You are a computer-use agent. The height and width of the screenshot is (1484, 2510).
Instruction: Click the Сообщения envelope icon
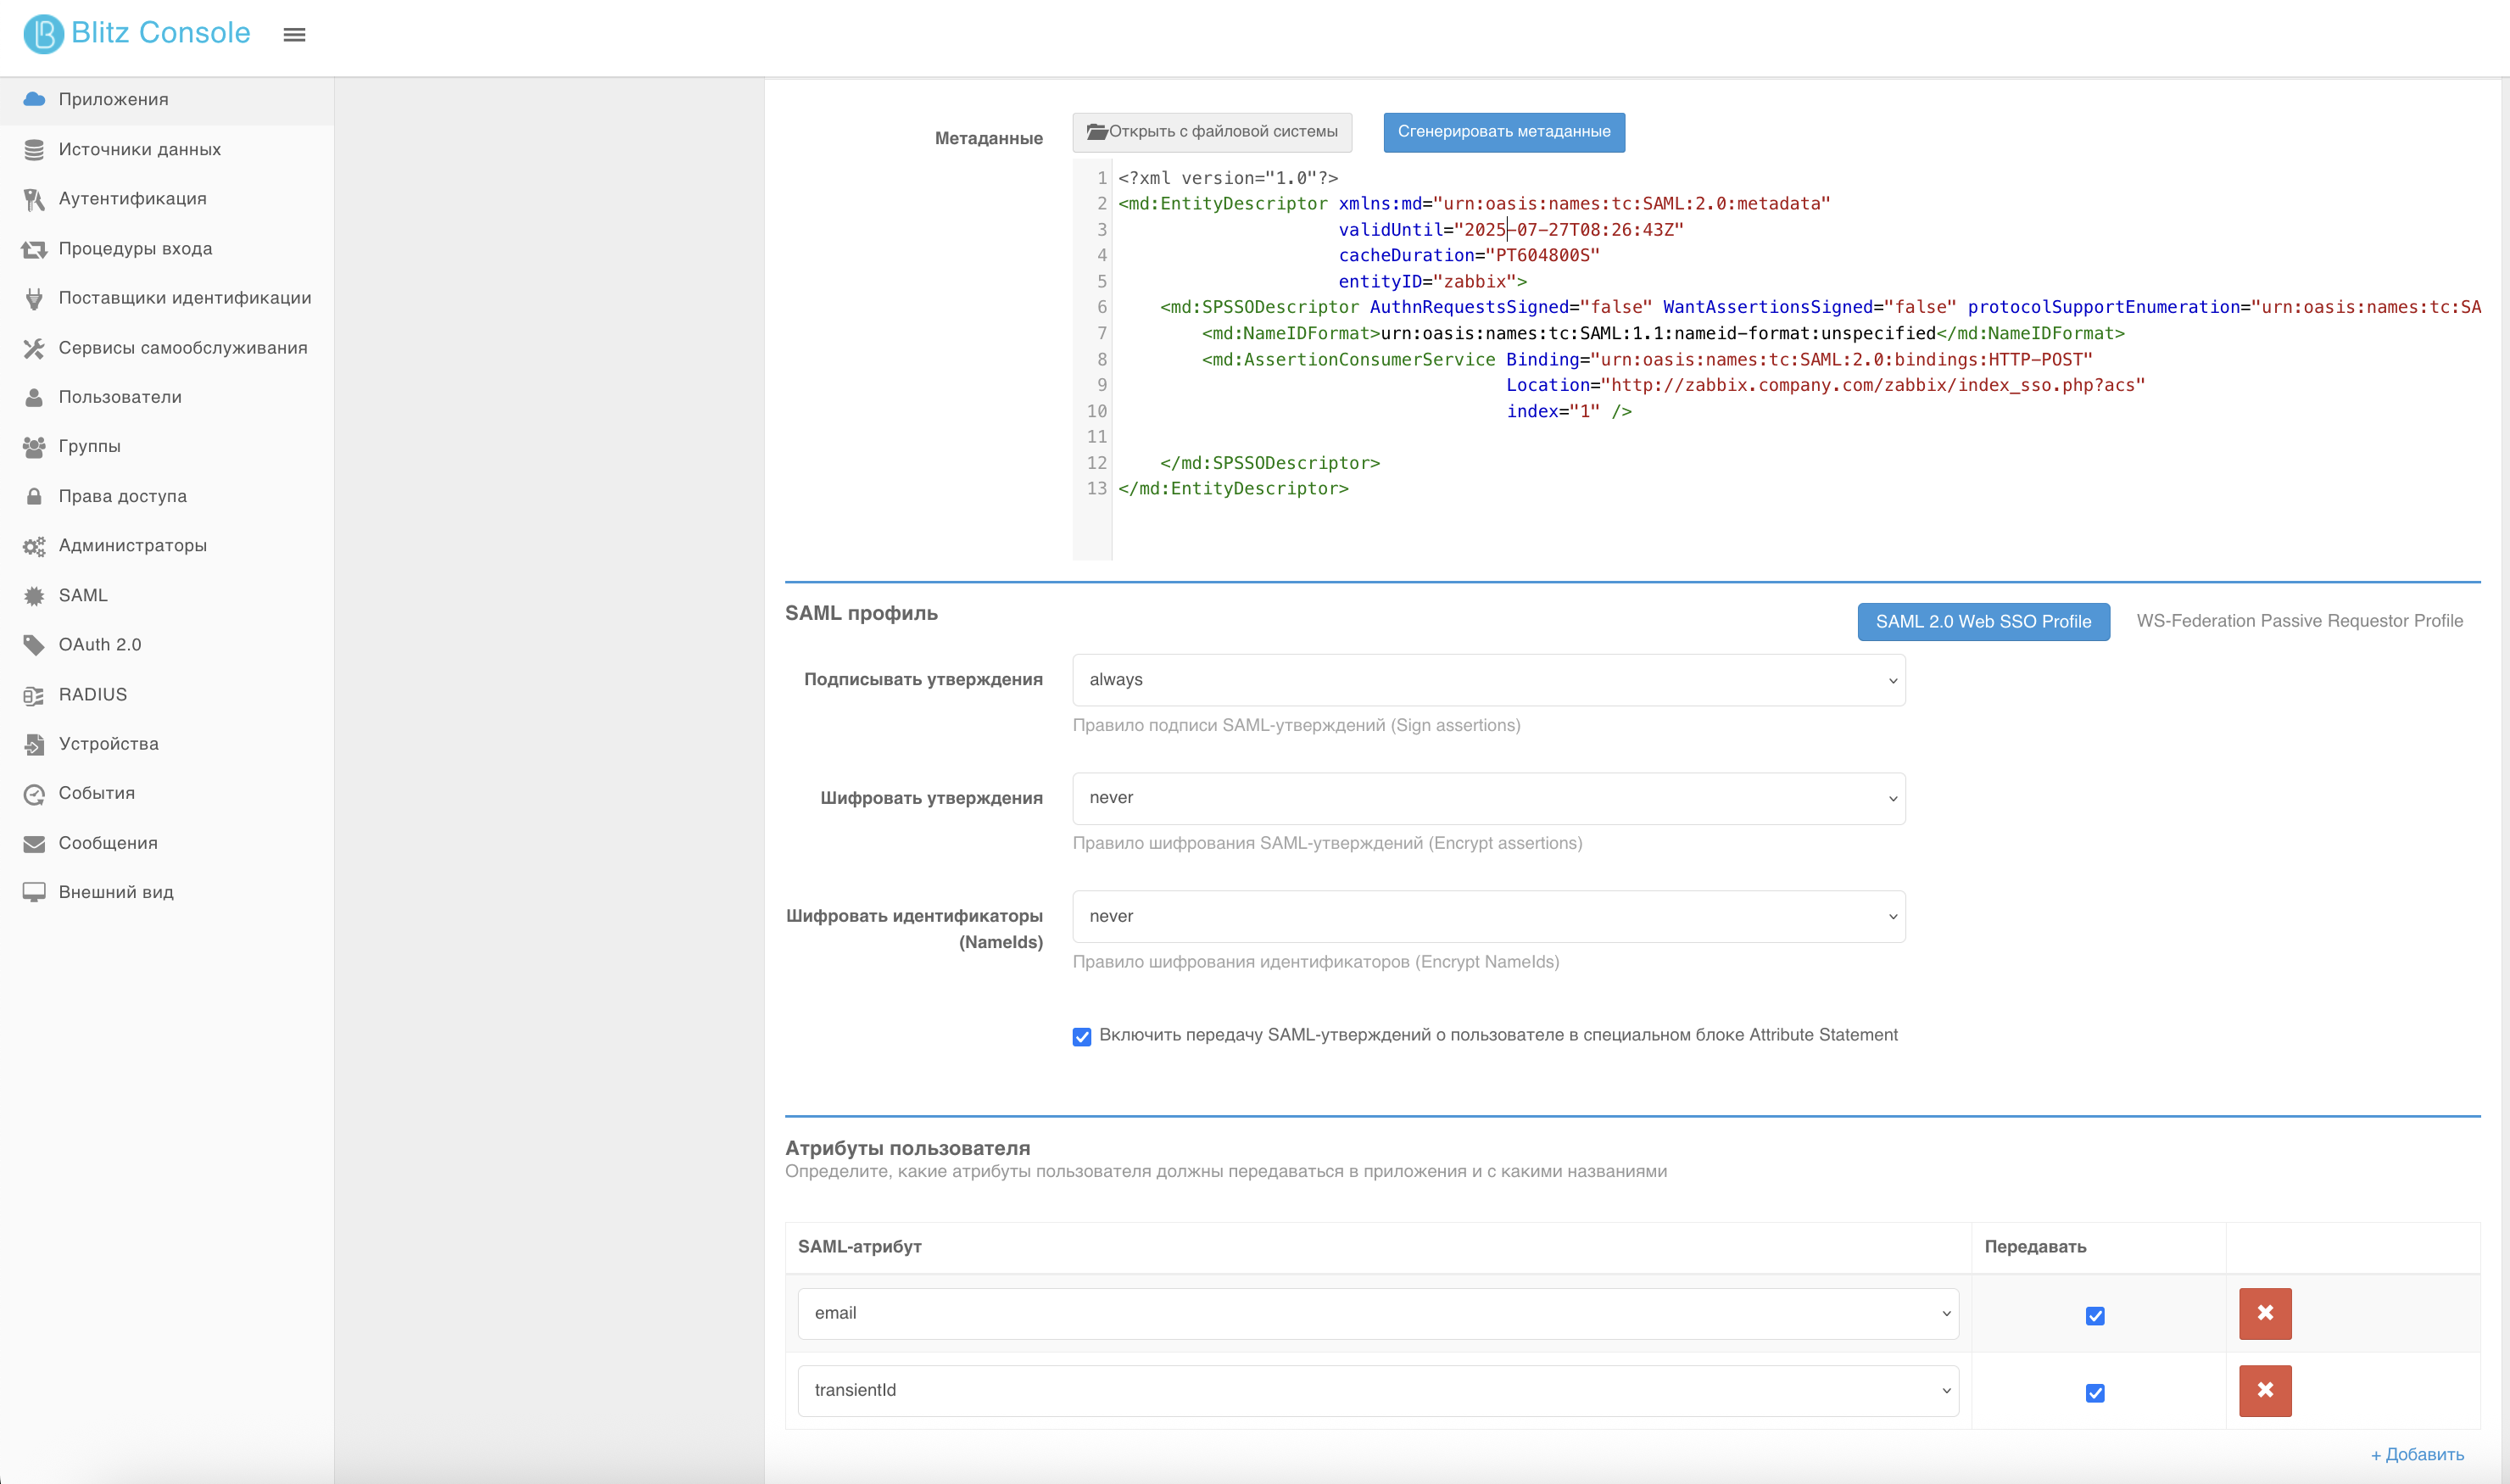click(34, 843)
